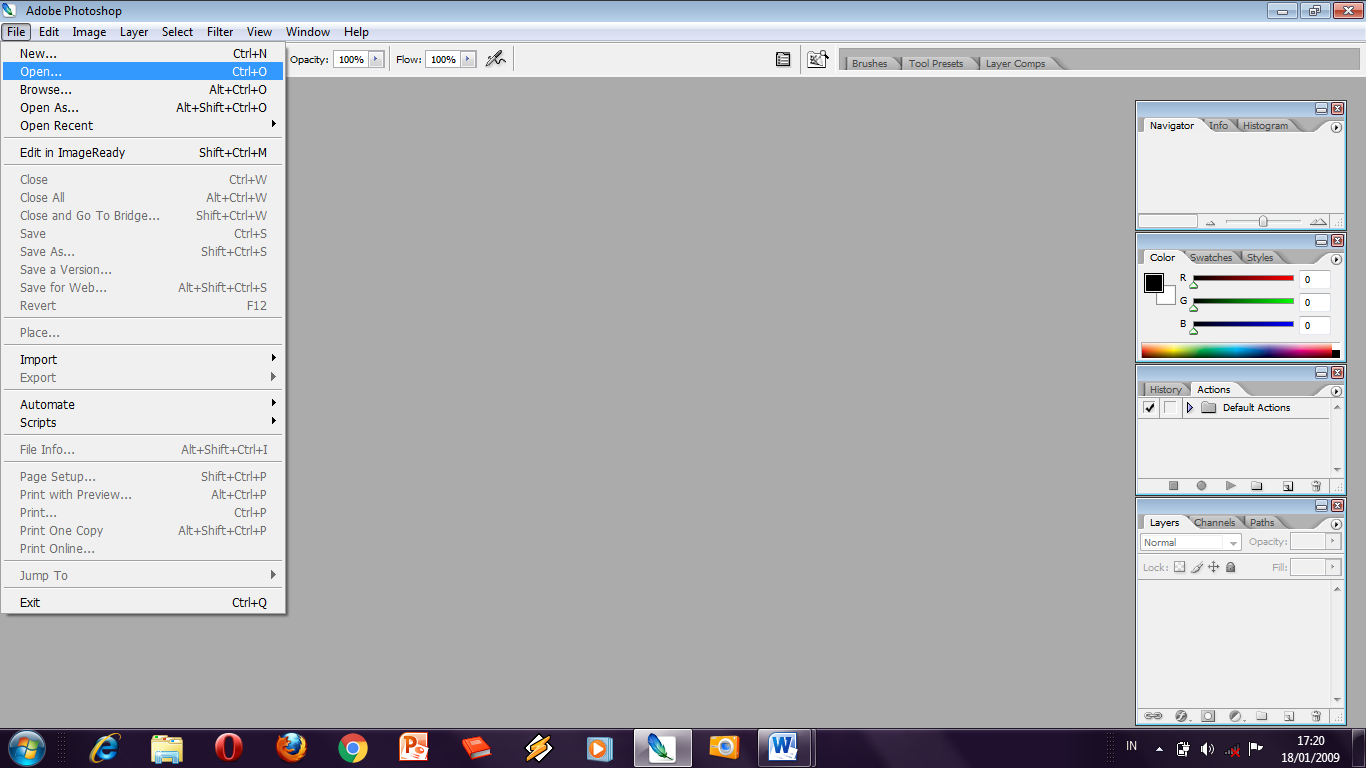1366x768 pixels.
Task: Click the new adjustment layer icon
Action: [x=1235, y=716]
